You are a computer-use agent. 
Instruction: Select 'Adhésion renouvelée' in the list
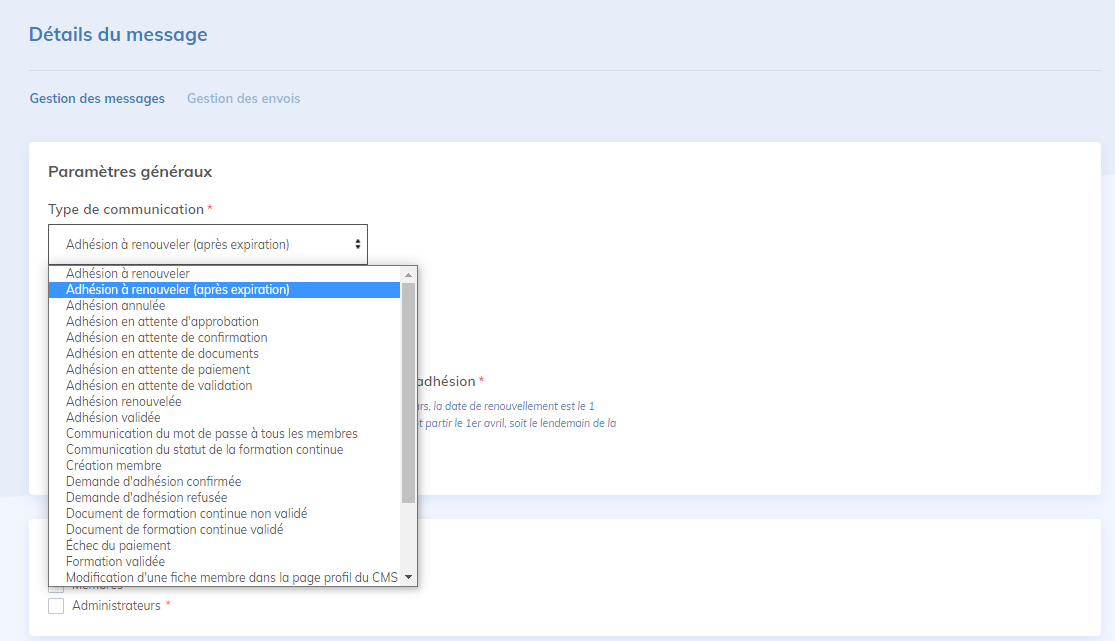click(x=124, y=402)
